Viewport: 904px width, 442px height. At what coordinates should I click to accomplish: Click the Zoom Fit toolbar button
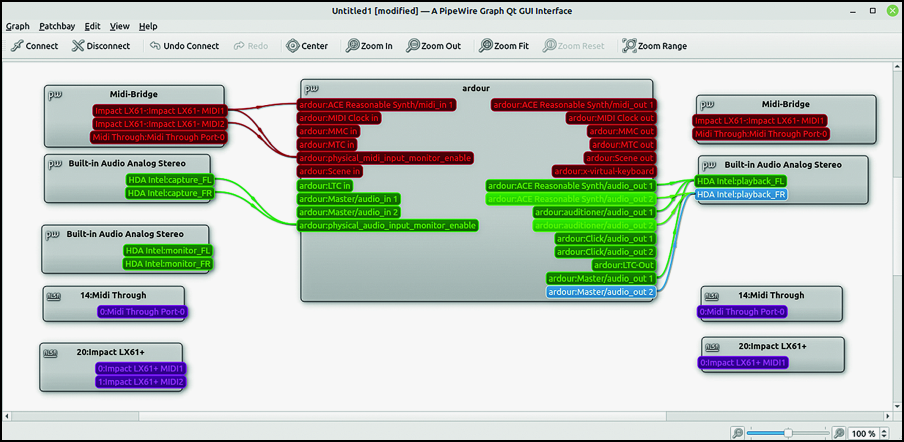pos(504,46)
